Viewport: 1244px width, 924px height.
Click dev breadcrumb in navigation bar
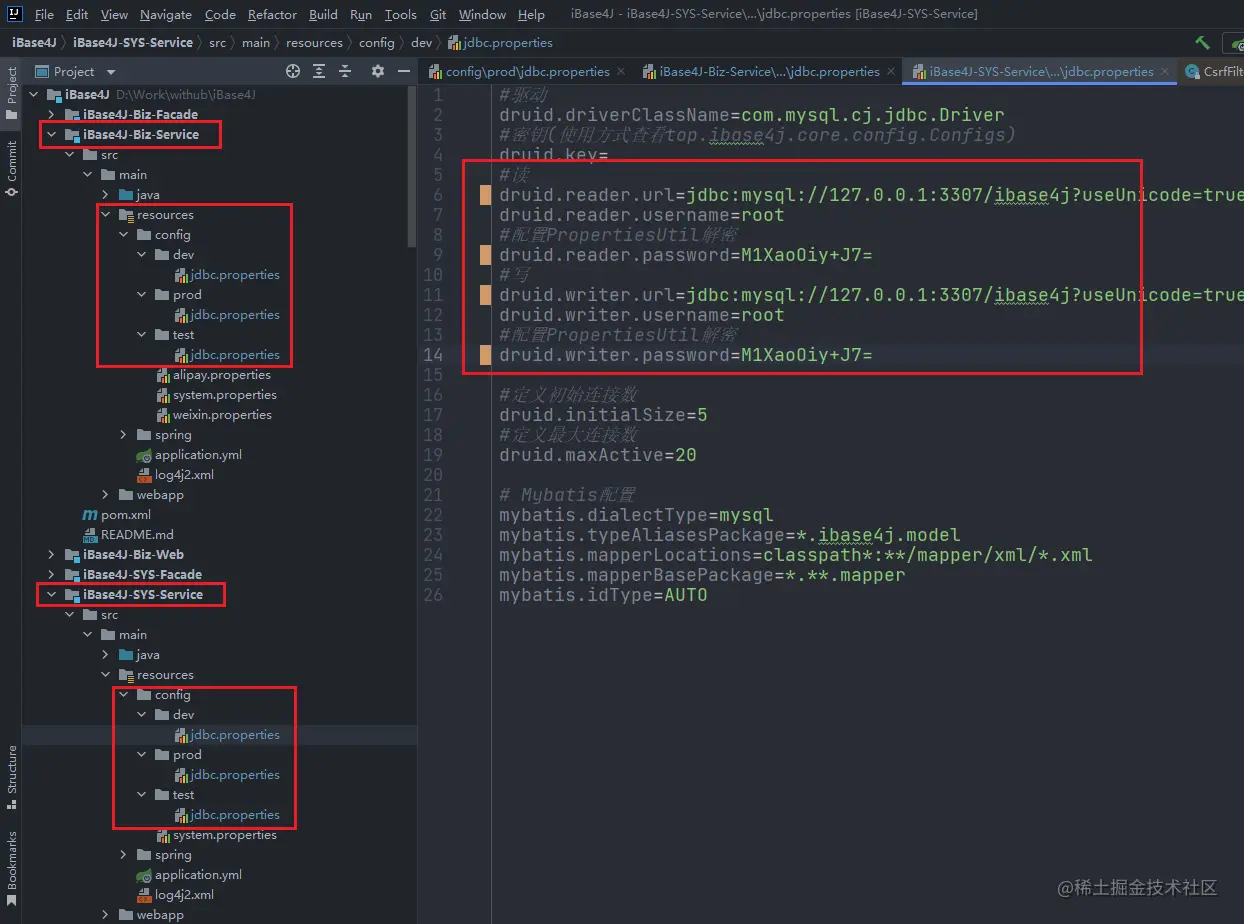422,43
